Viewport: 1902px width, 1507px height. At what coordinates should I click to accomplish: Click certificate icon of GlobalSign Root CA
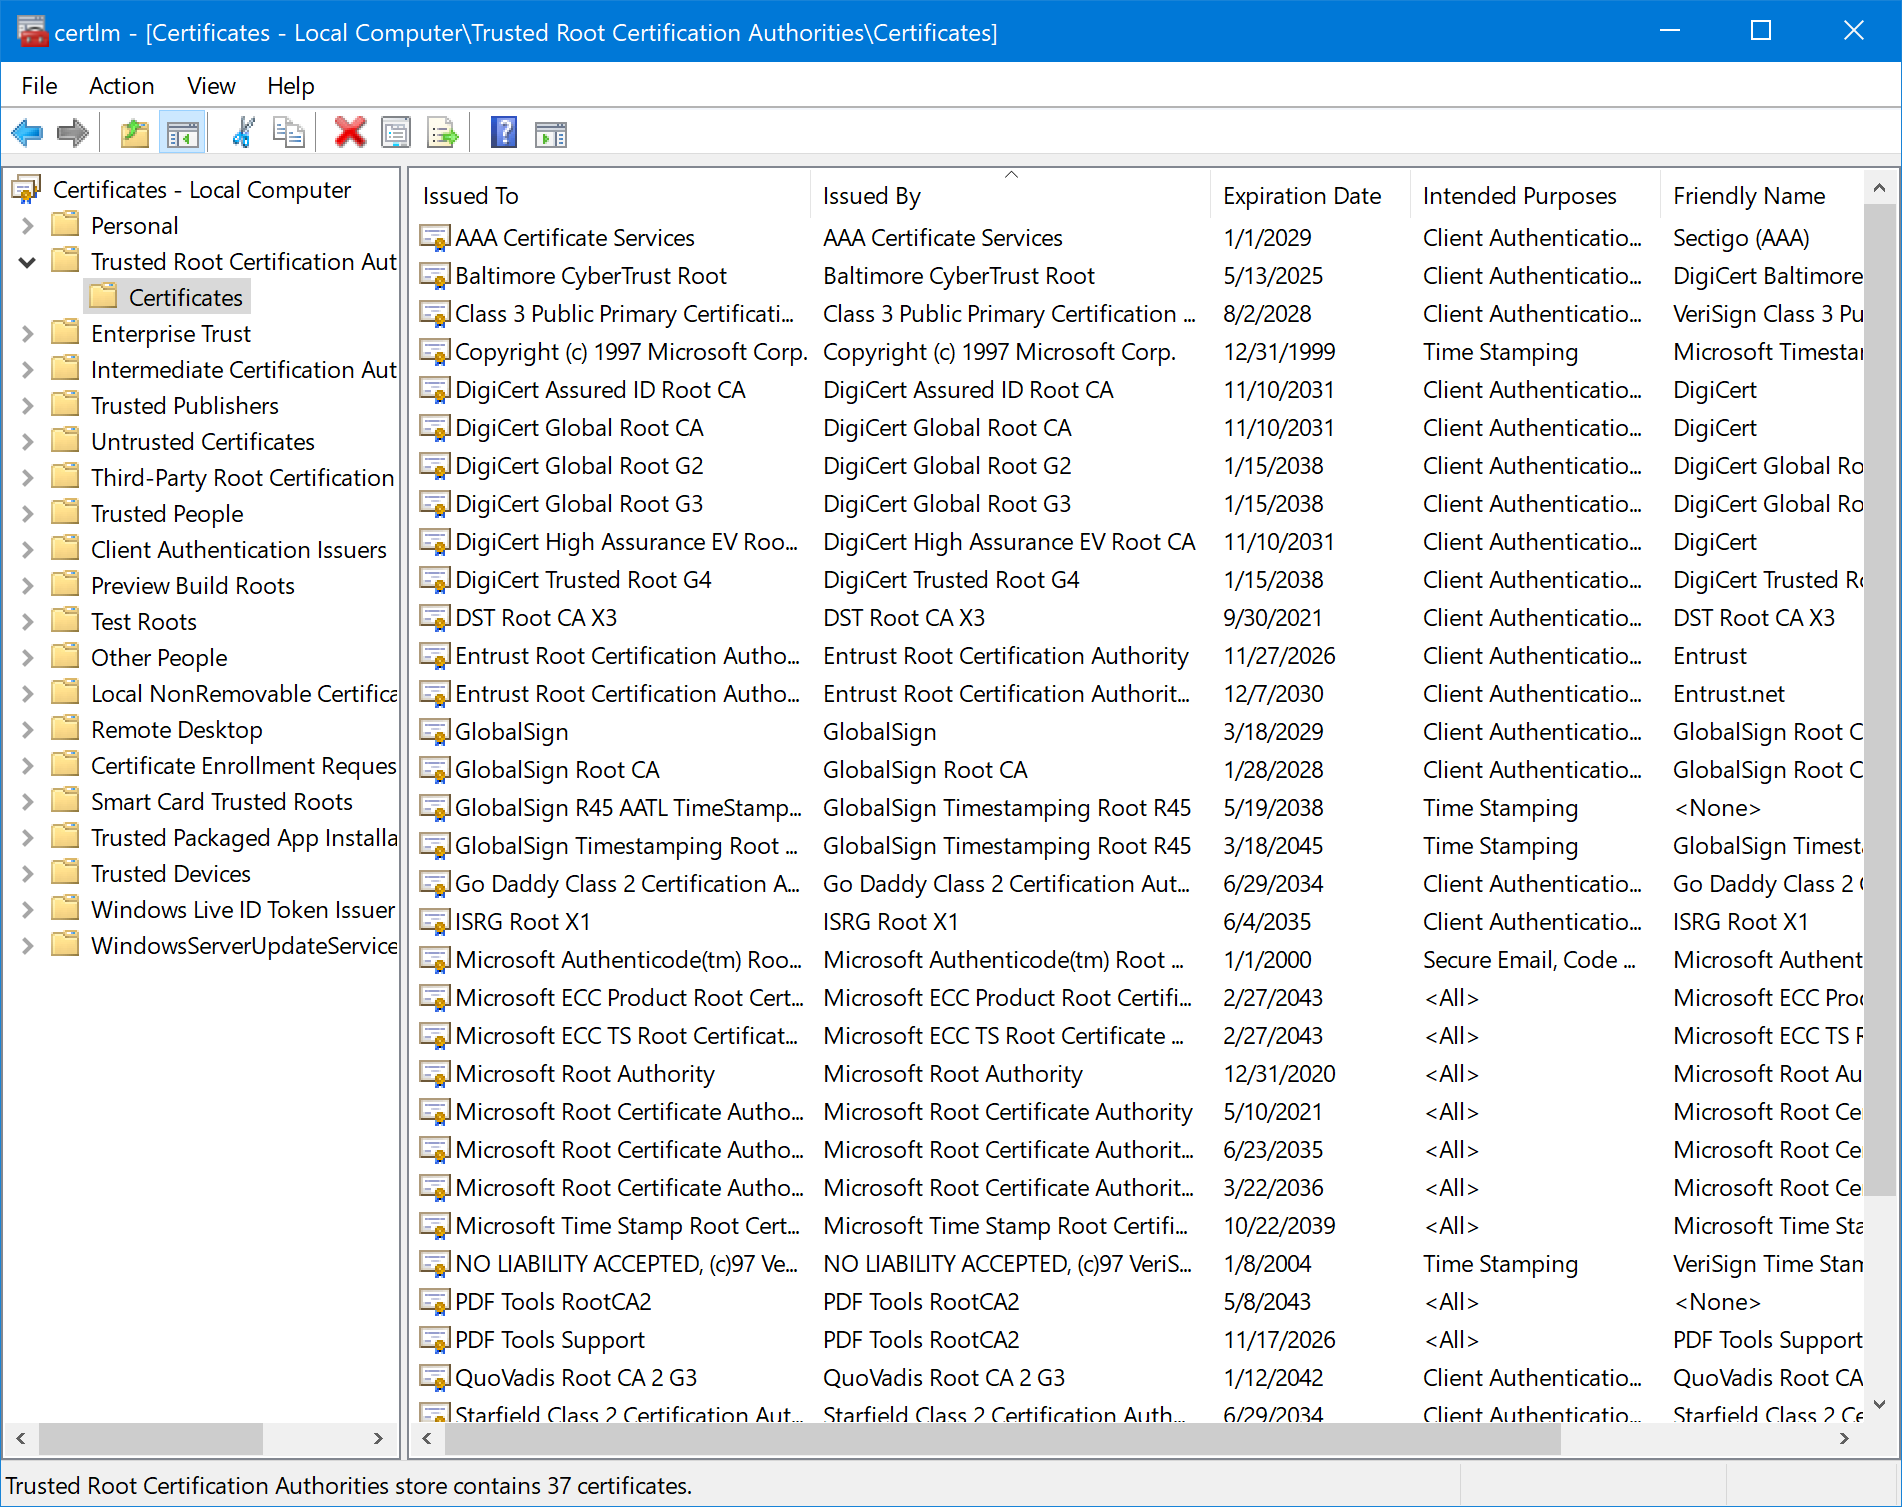pos(434,770)
